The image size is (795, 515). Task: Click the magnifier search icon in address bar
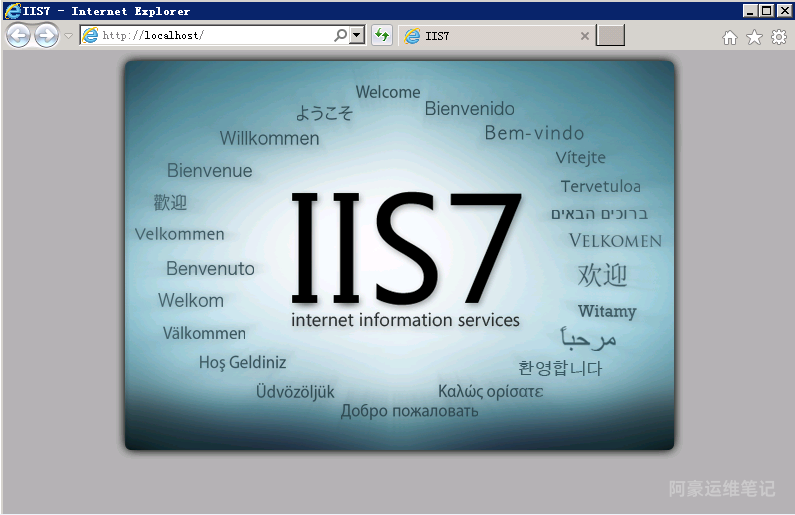click(340, 36)
